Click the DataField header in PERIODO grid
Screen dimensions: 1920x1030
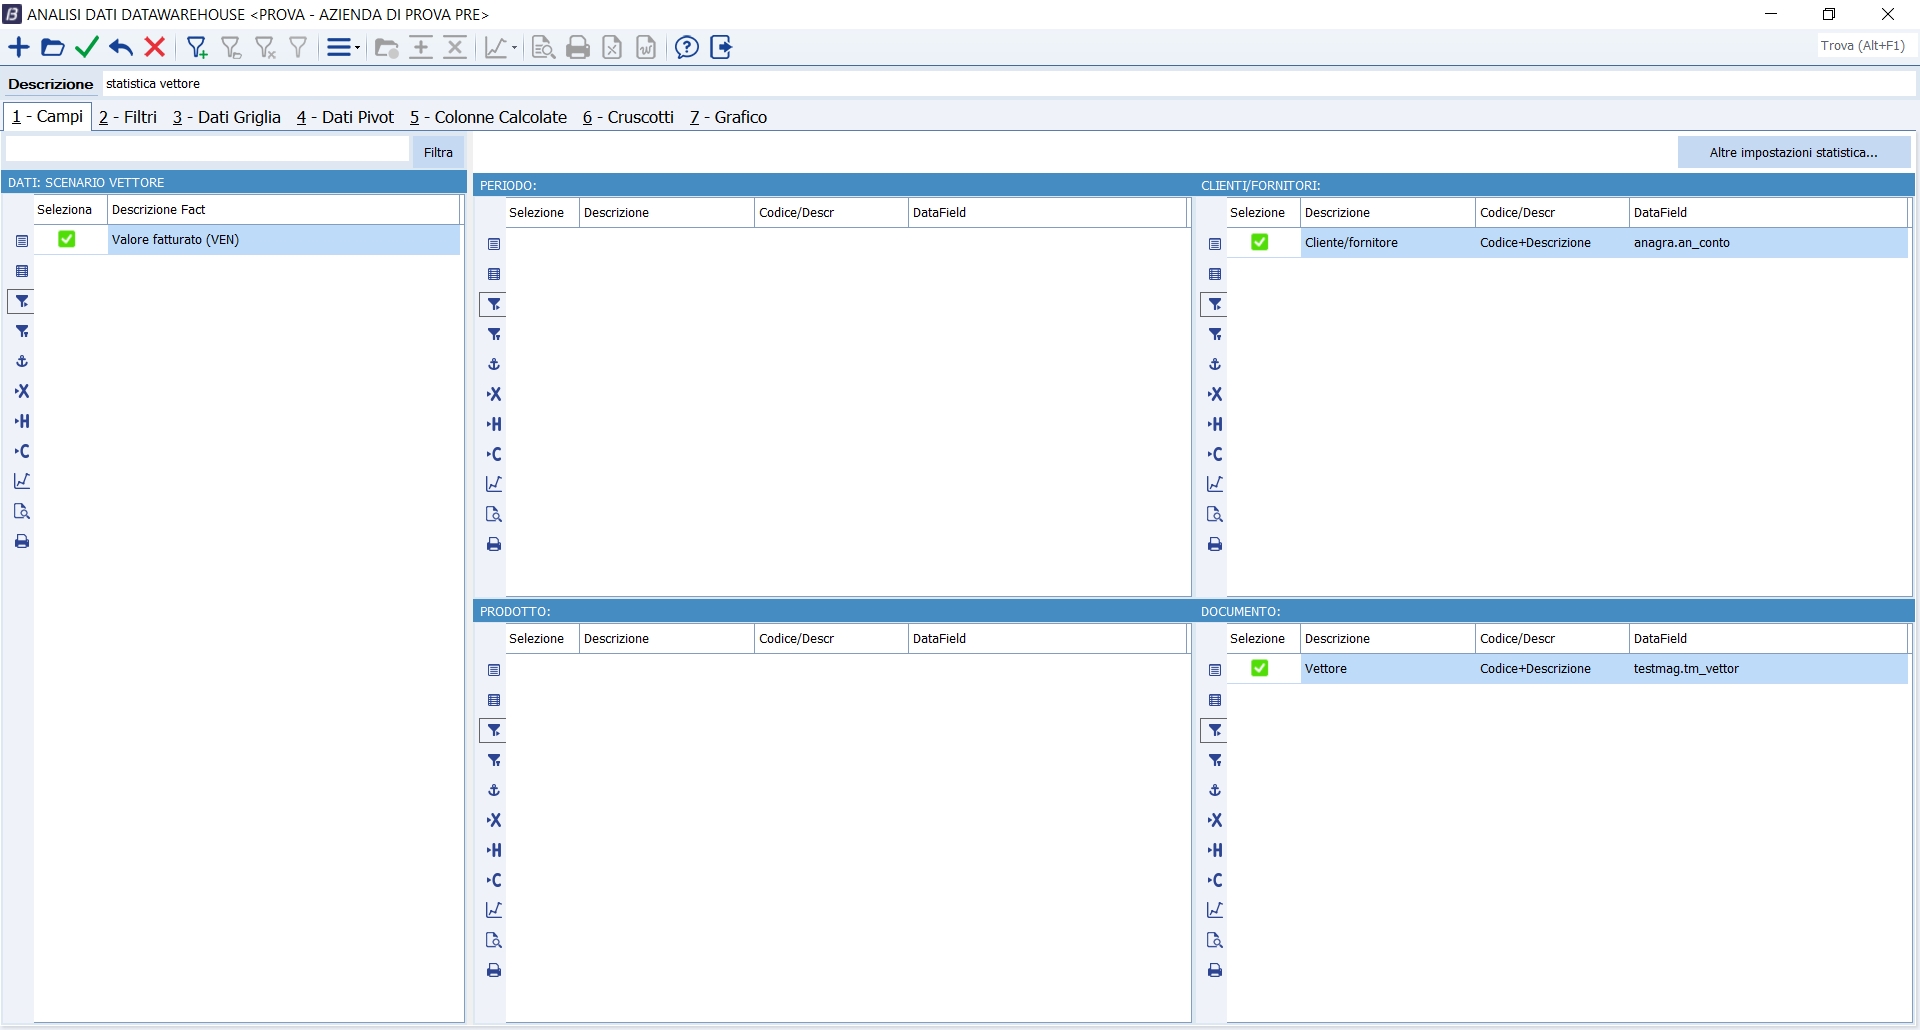click(1047, 213)
